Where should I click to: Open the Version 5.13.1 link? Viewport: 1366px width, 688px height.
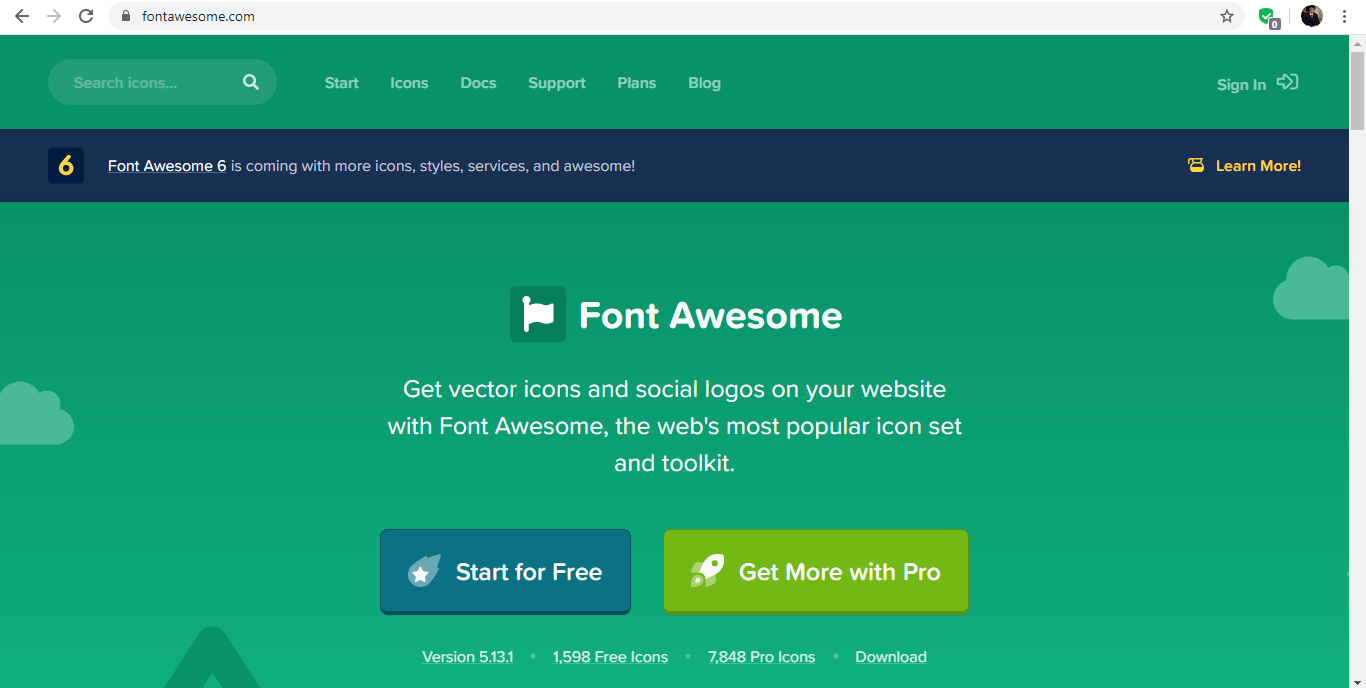[x=467, y=657]
